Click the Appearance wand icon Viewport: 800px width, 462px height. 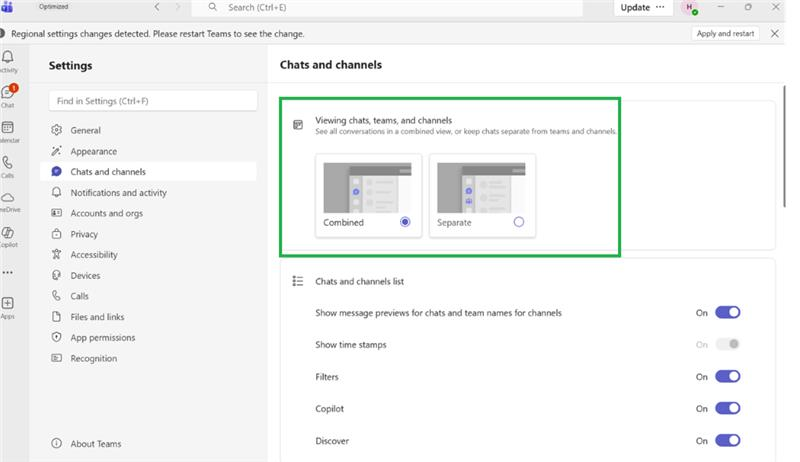point(57,151)
